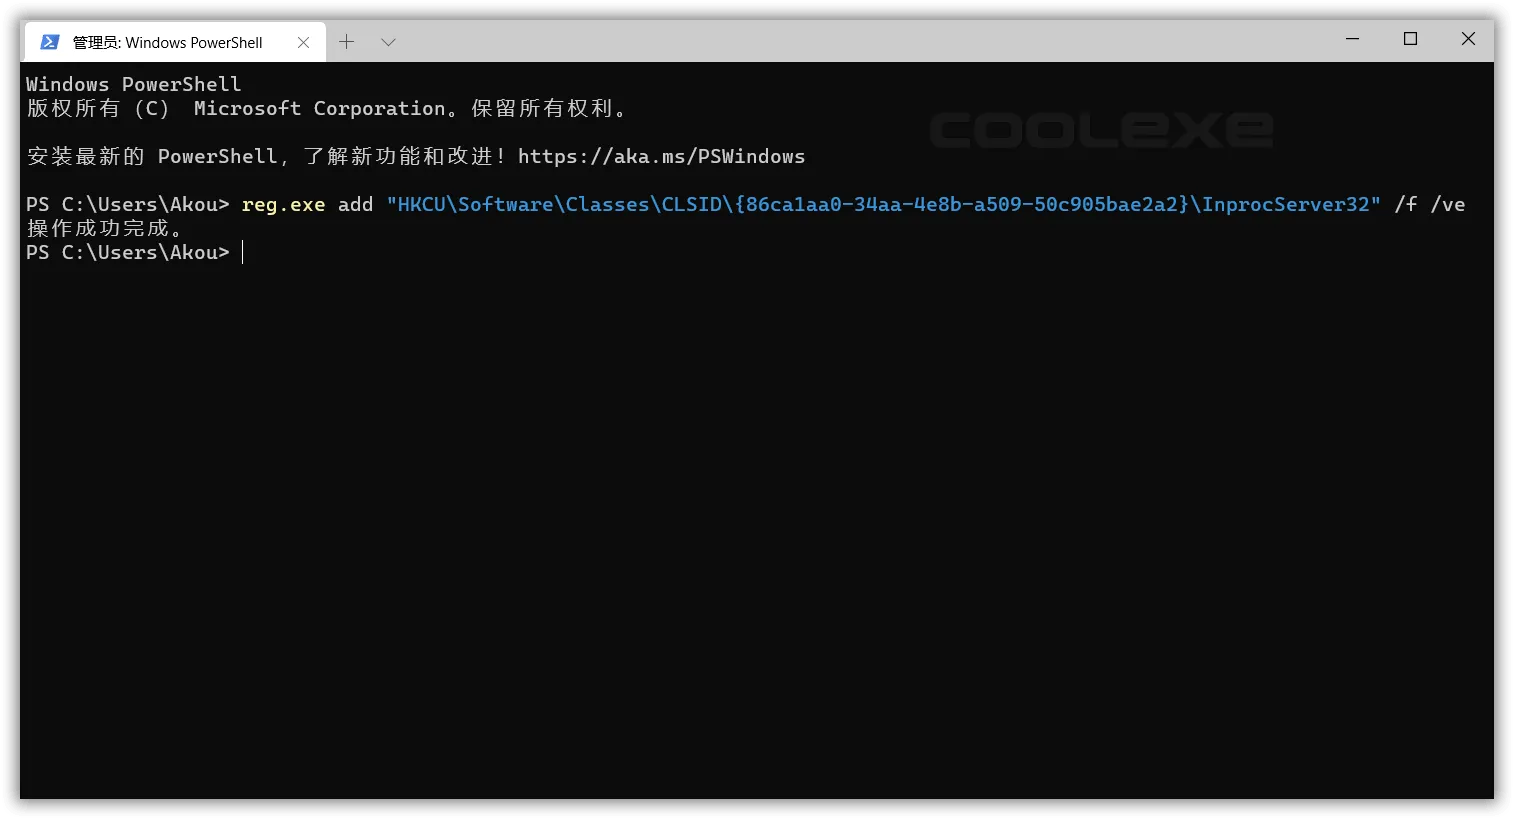Maximize the terminal window
The image size is (1514, 819).
1410,39
